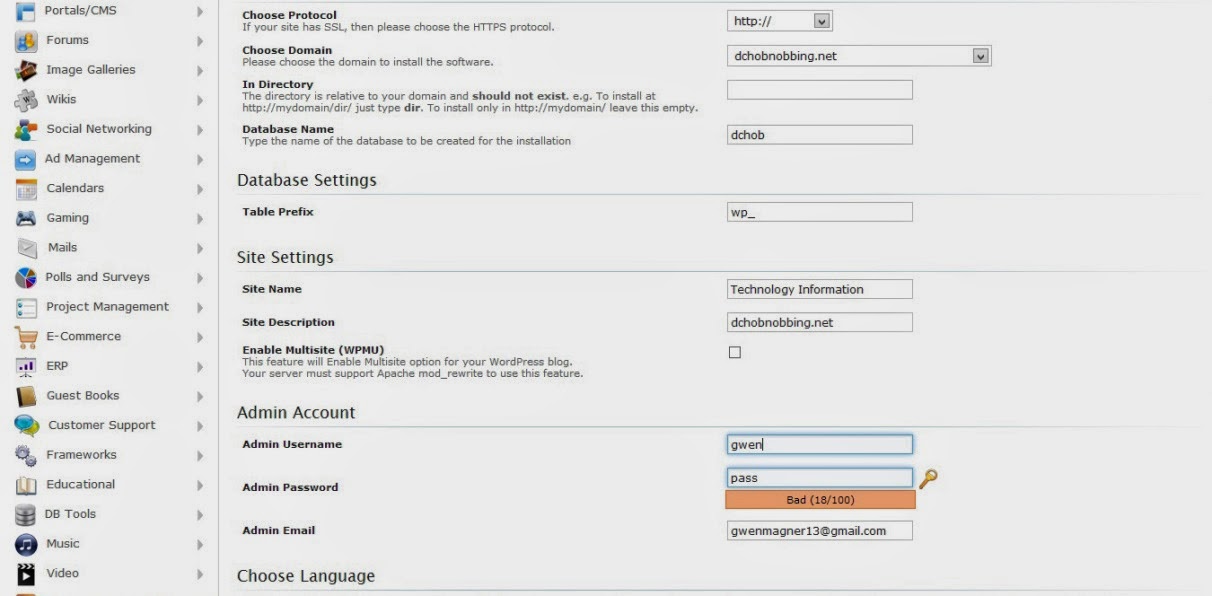
Task: Click the Project Management icon
Action: click(x=26, y=307)
